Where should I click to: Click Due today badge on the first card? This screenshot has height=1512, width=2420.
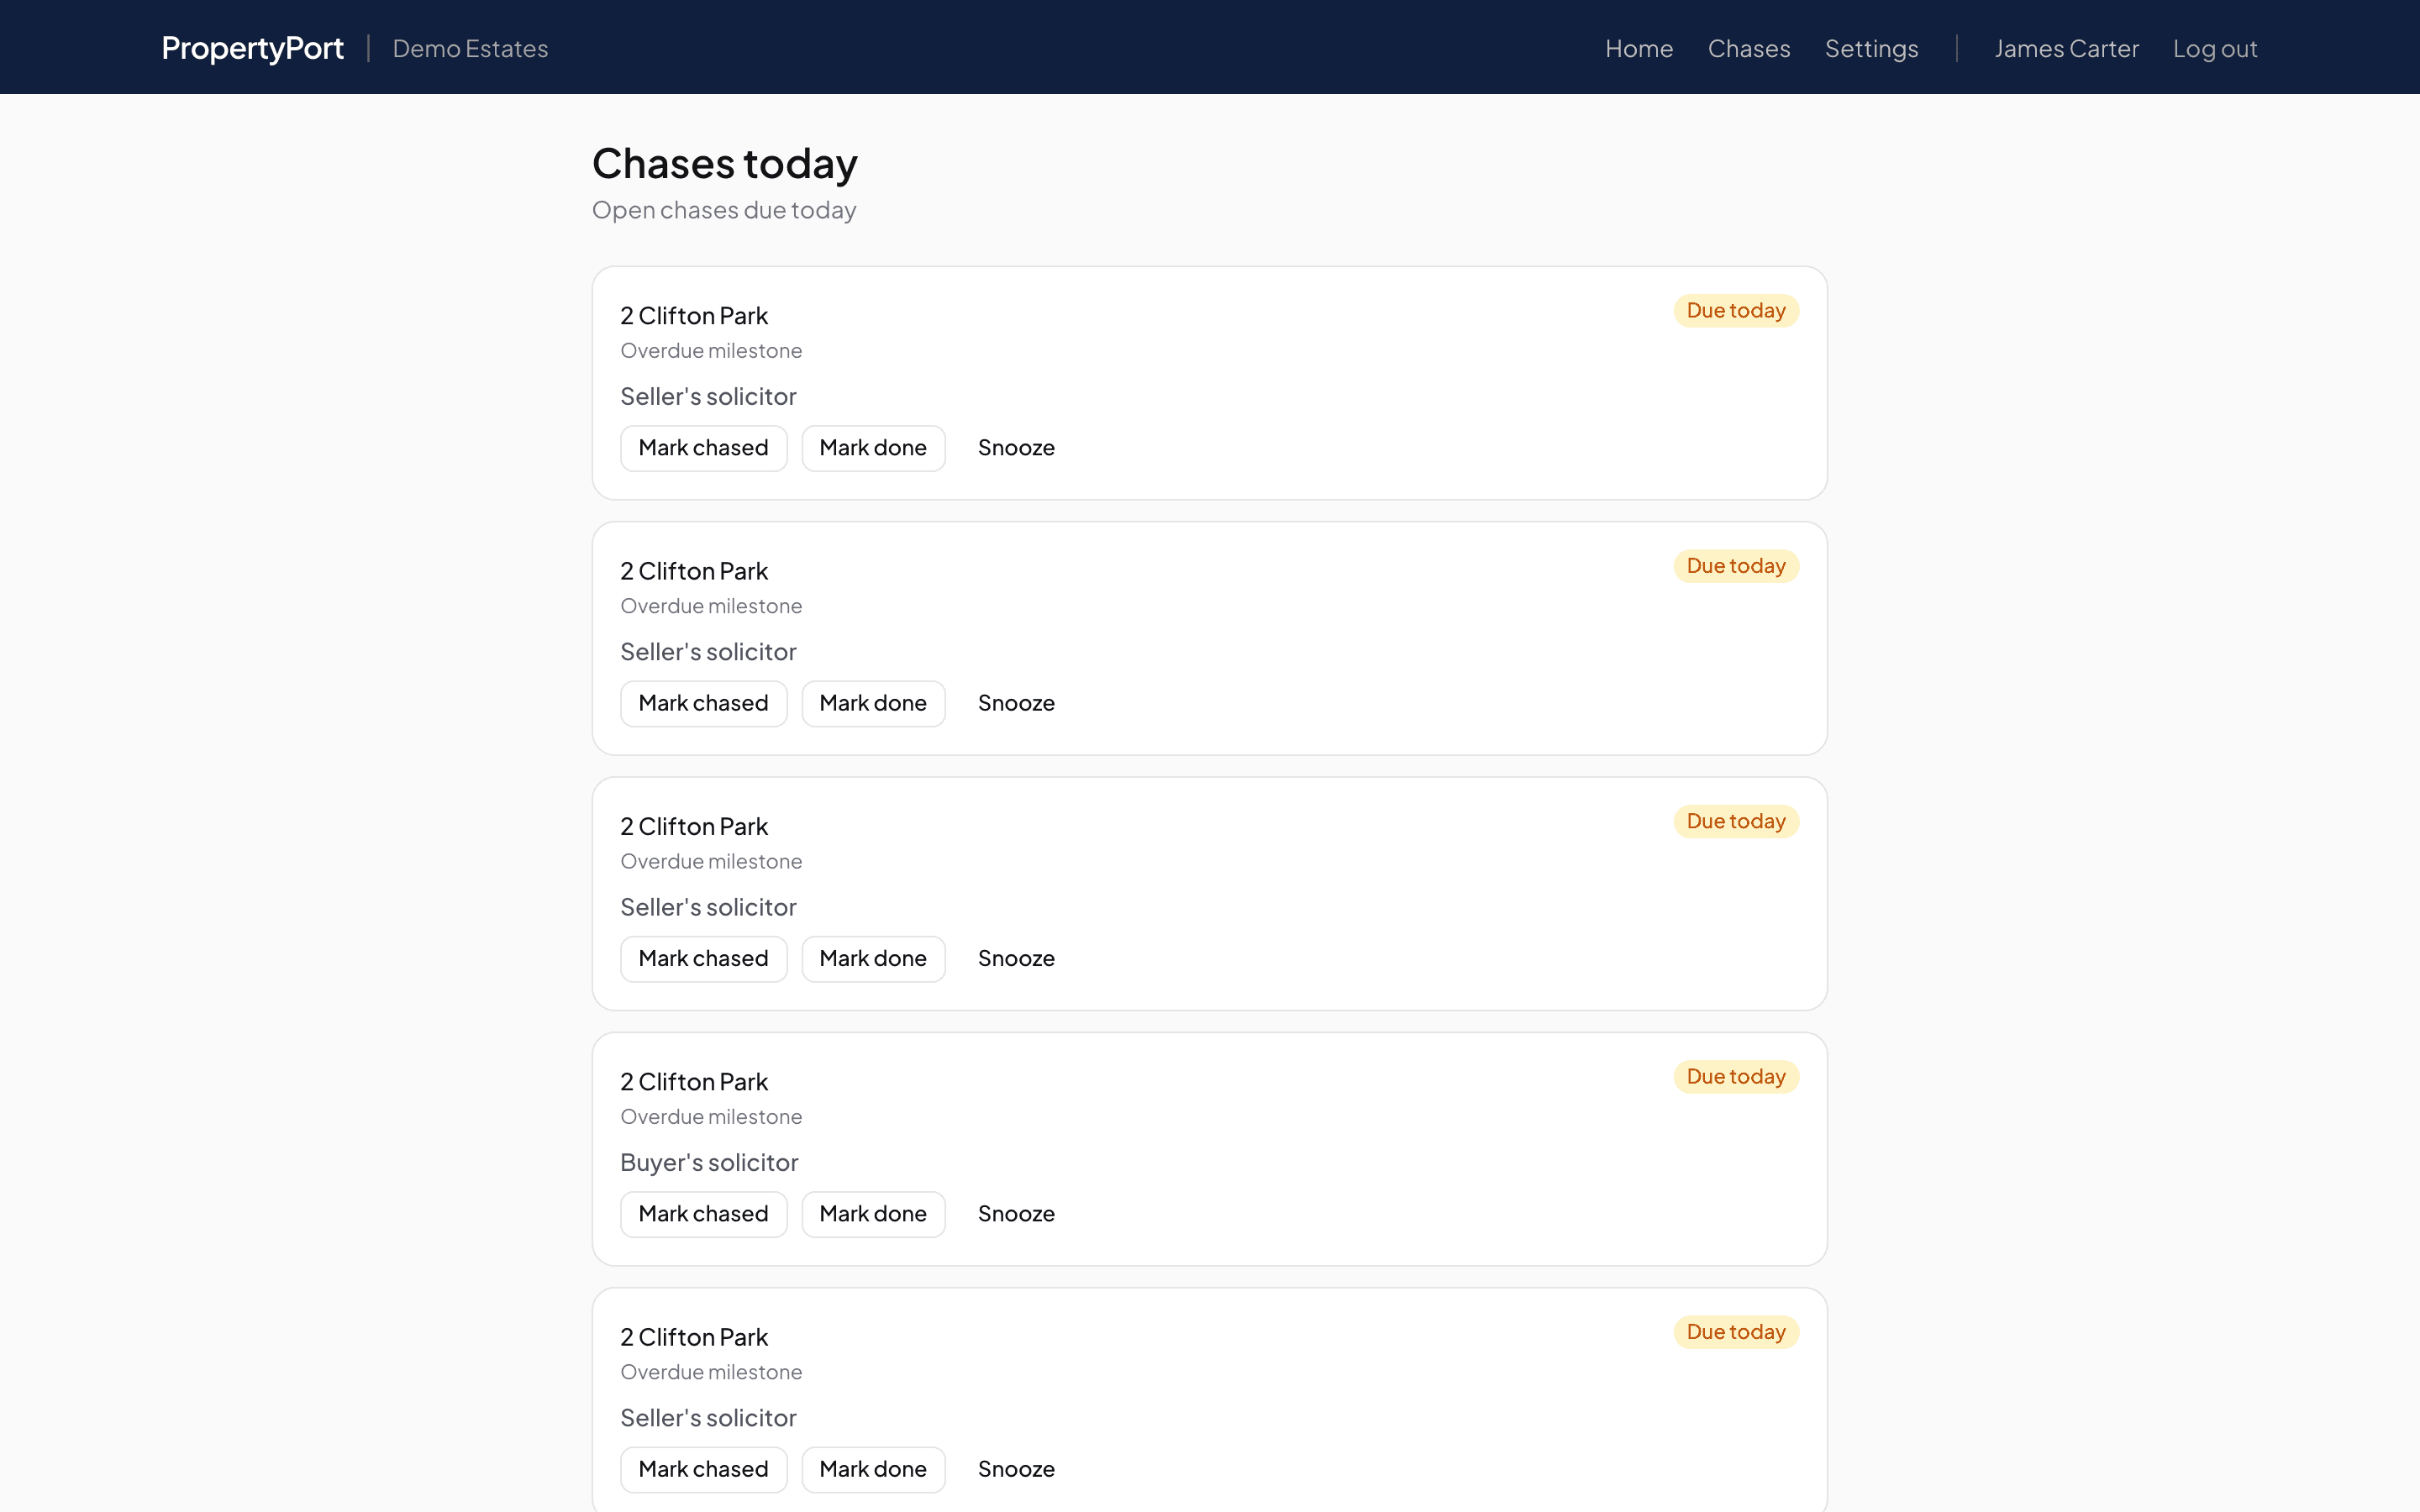[x=1736, y=310]
